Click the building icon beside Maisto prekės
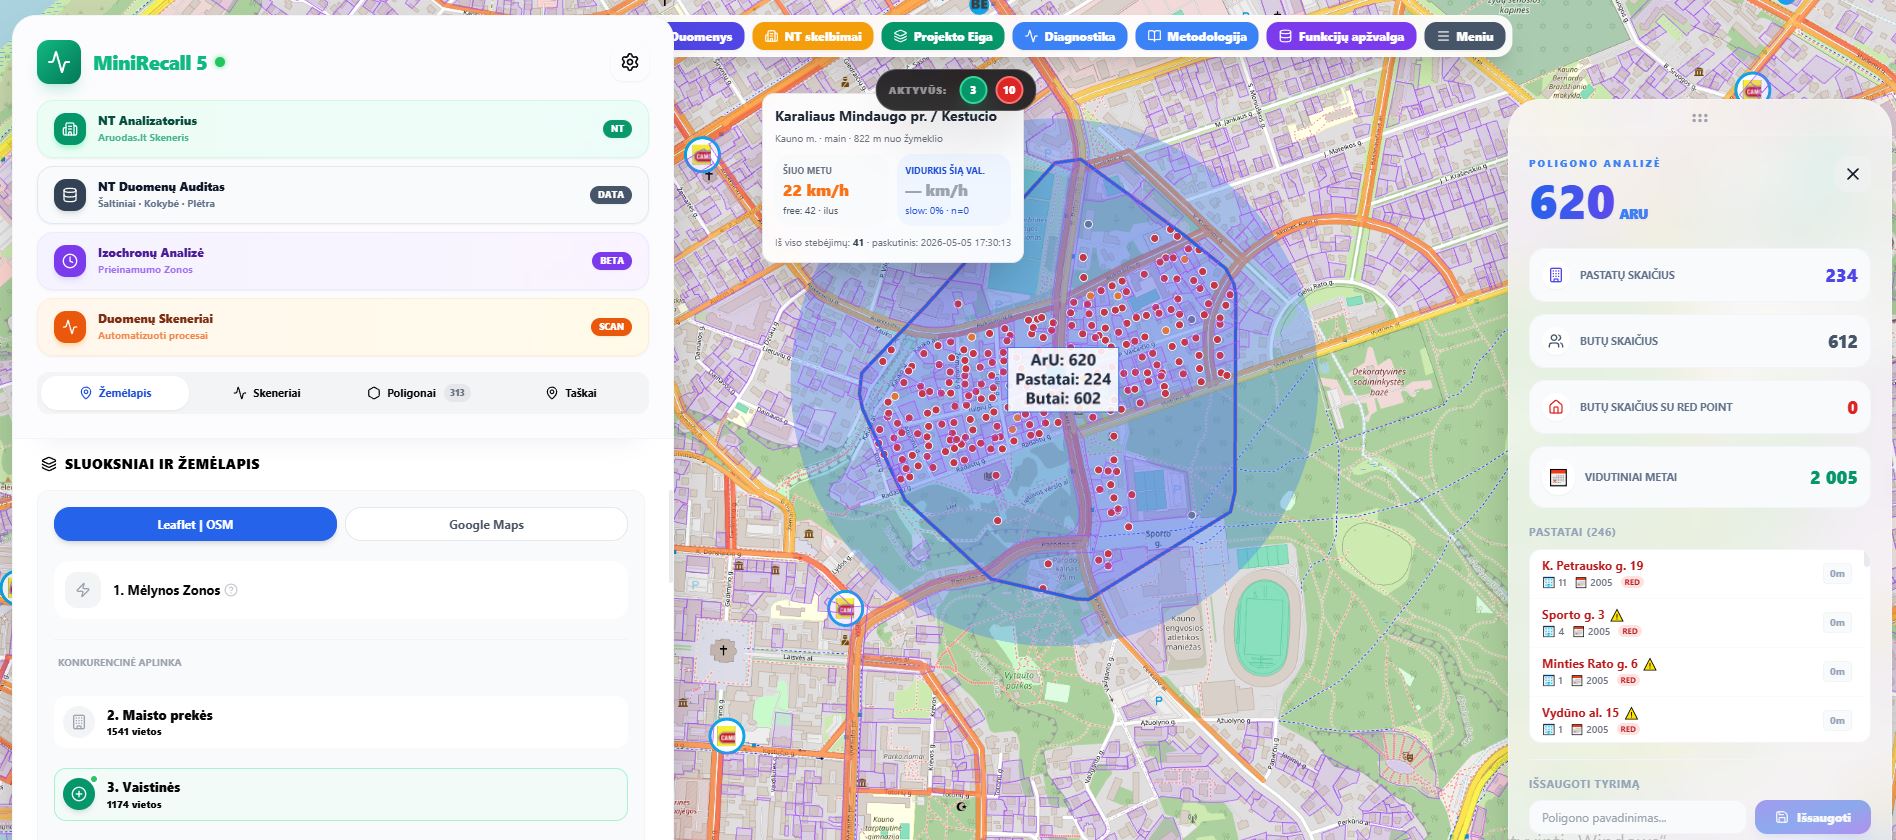This screenshot has width=1896, height=840. pos(79,722)
